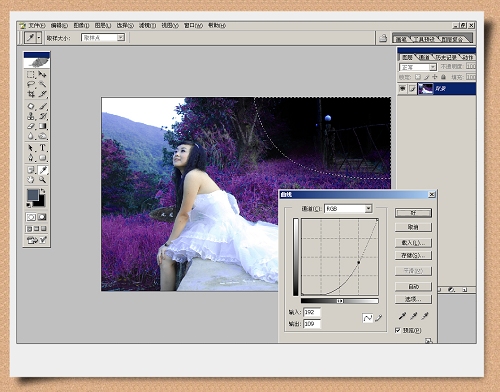The image size is (500, 392).
Task: Select the Zoom tool
Action: pyautogui.click(x=42, y=180)
